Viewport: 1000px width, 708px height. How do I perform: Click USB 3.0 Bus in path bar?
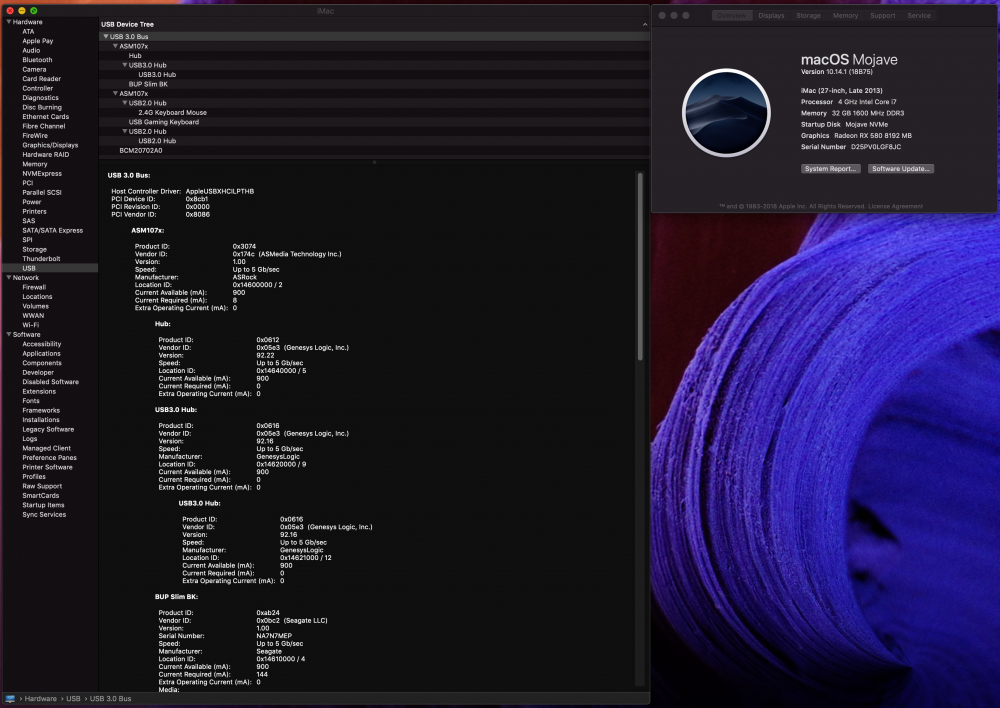pyautogui.click(x=110, y=698)
